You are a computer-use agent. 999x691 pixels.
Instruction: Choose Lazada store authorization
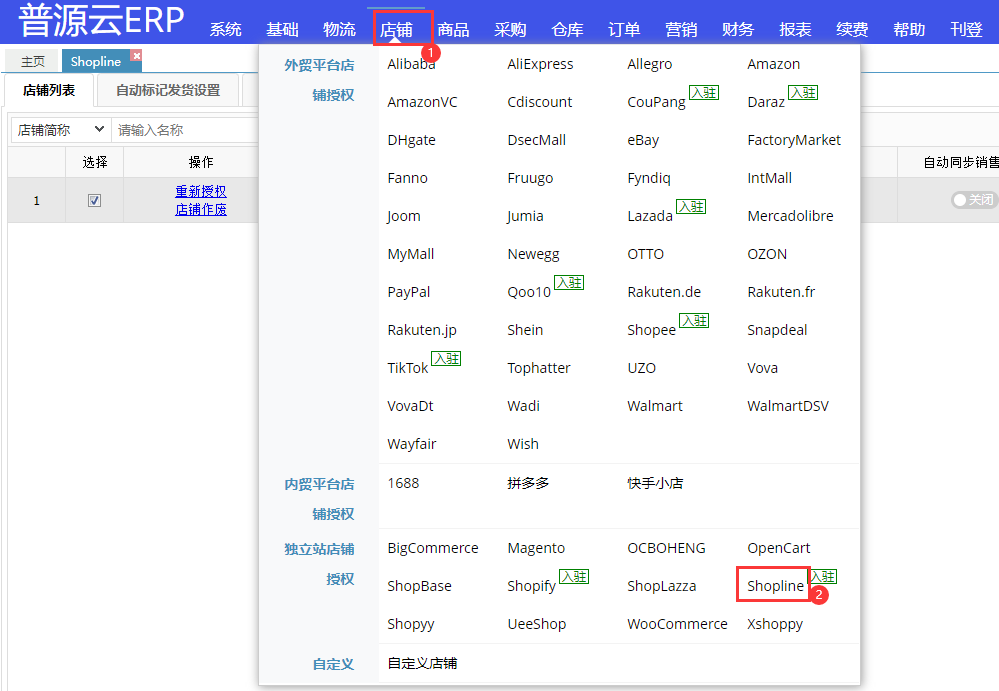coord(650,216)
